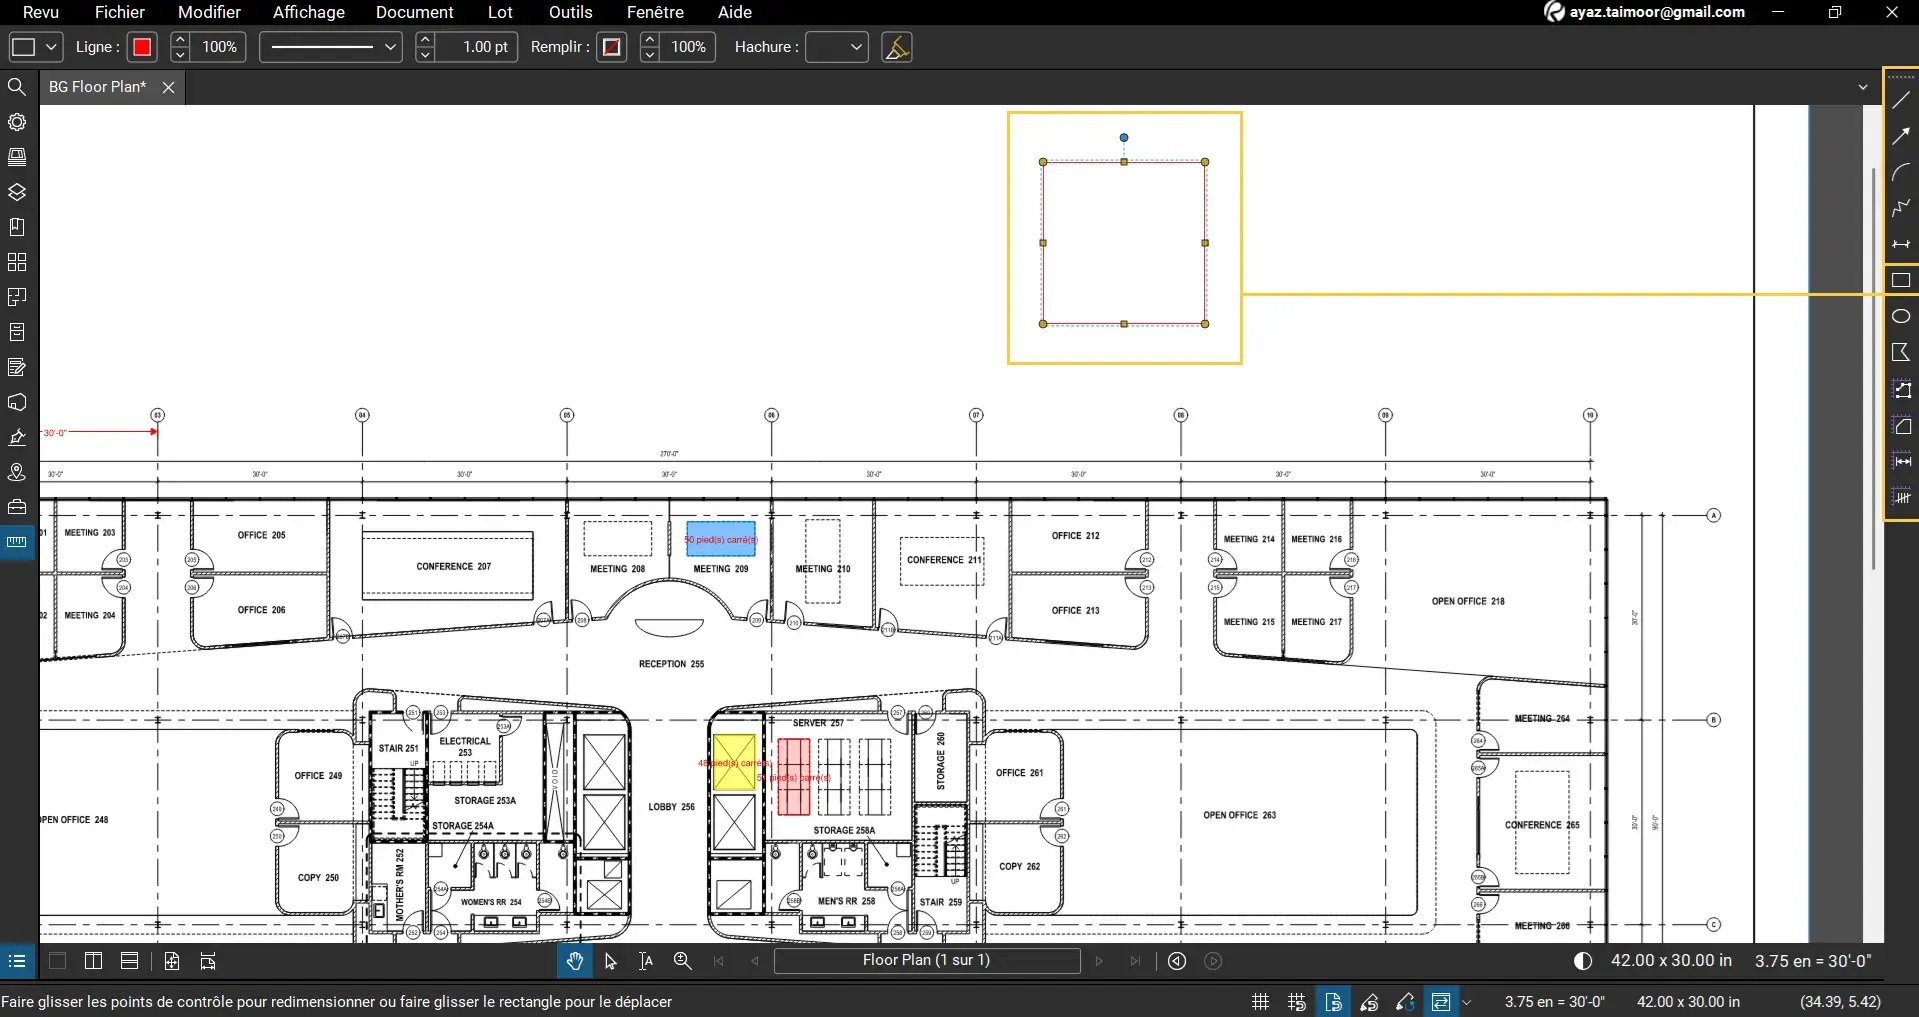Enable snap to grid
The width and height of the screenshot is (1919, 1017).
tap(1296, 1001)
